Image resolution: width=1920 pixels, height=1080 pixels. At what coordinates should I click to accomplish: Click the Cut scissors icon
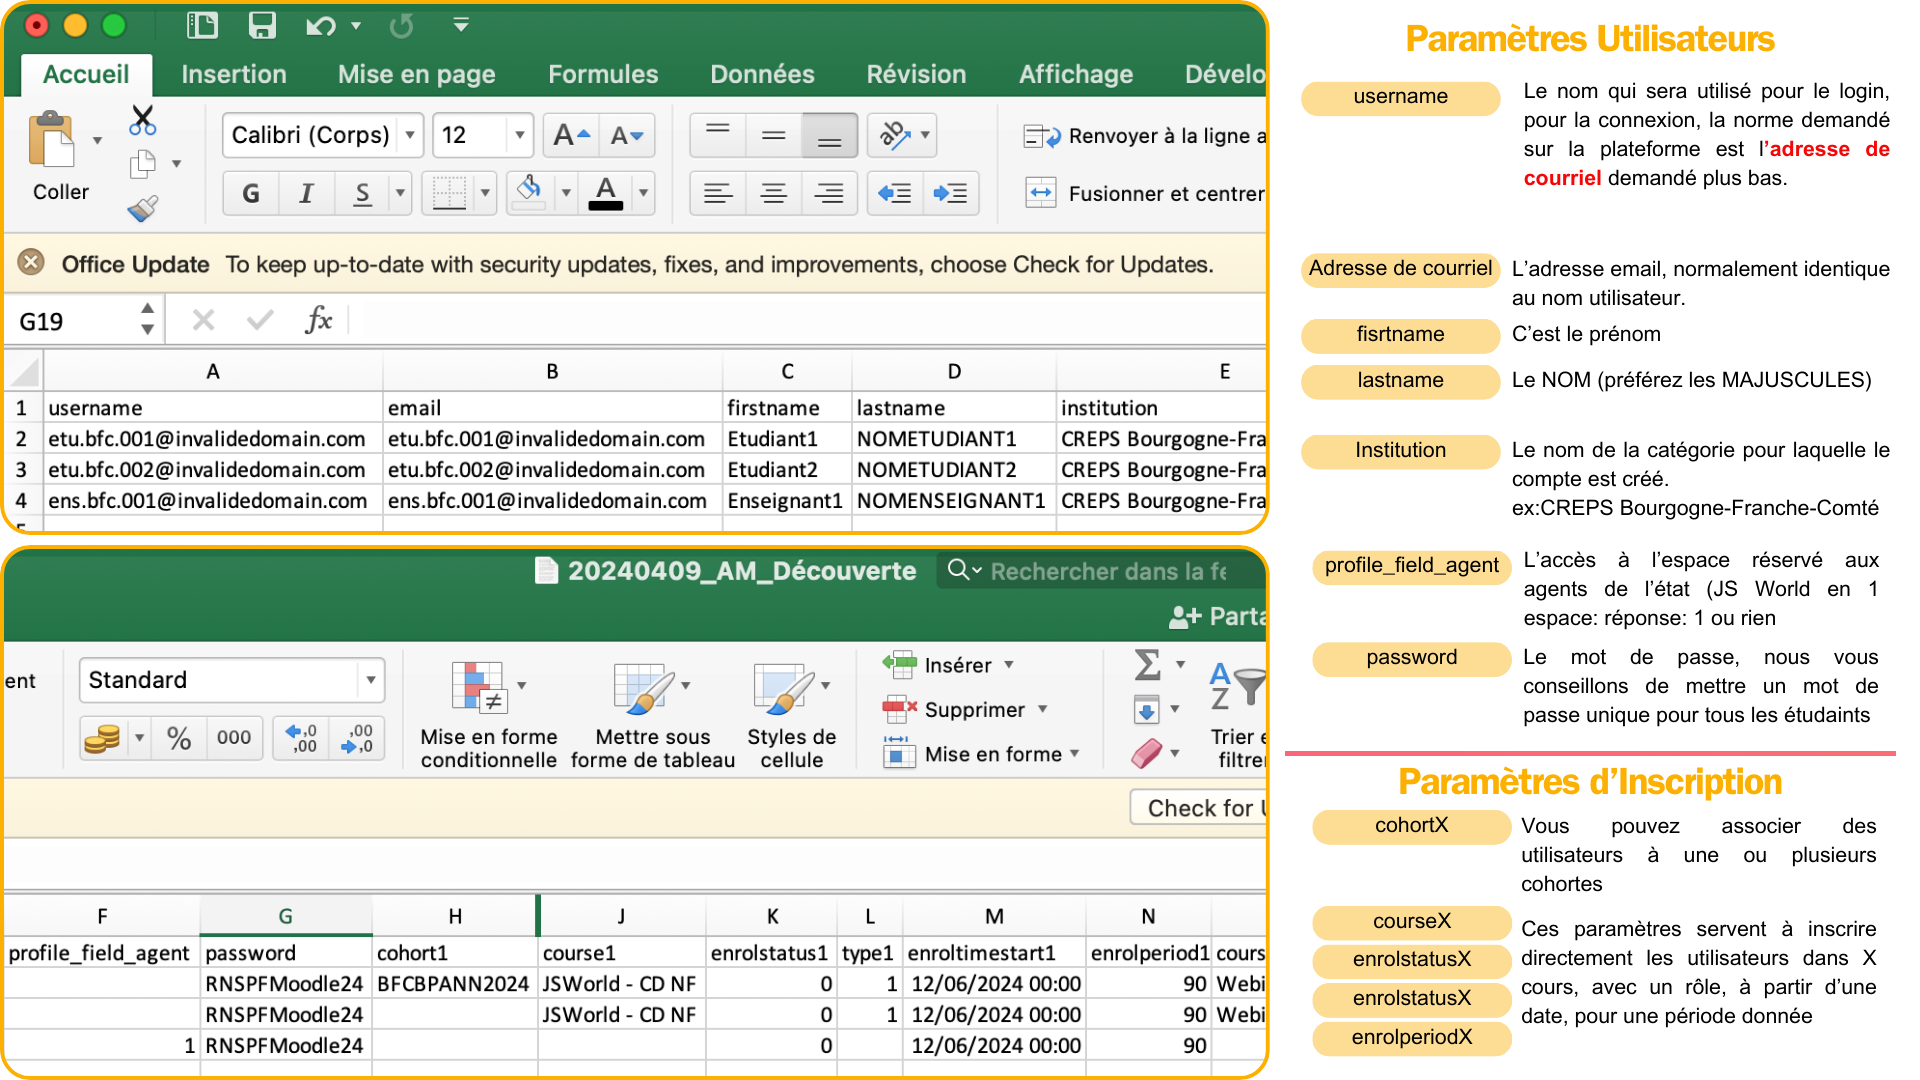point(143,120)
